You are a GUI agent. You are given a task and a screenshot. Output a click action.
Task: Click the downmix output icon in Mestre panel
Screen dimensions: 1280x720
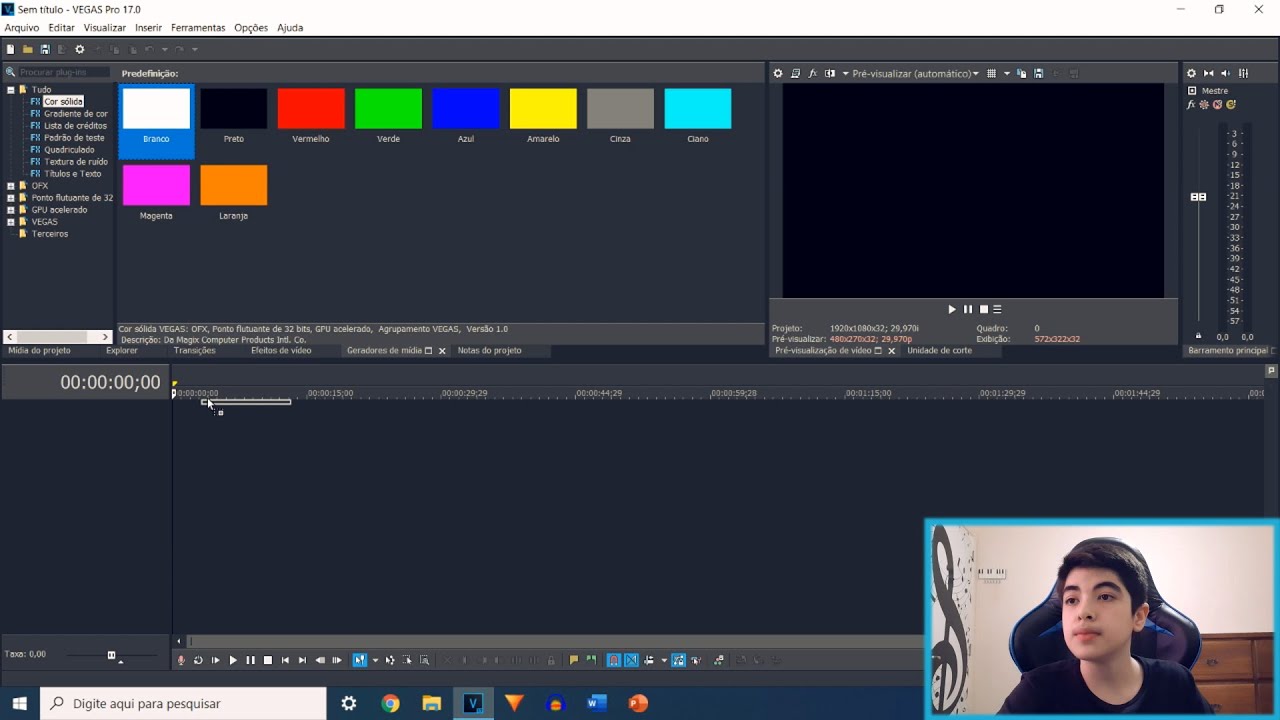point(1209,73)
